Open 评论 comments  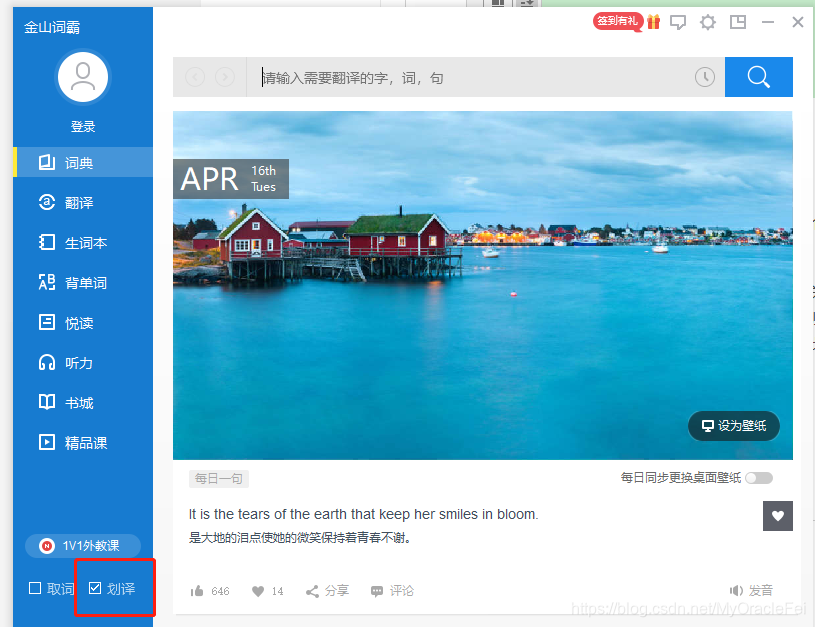tap(392, 591)
